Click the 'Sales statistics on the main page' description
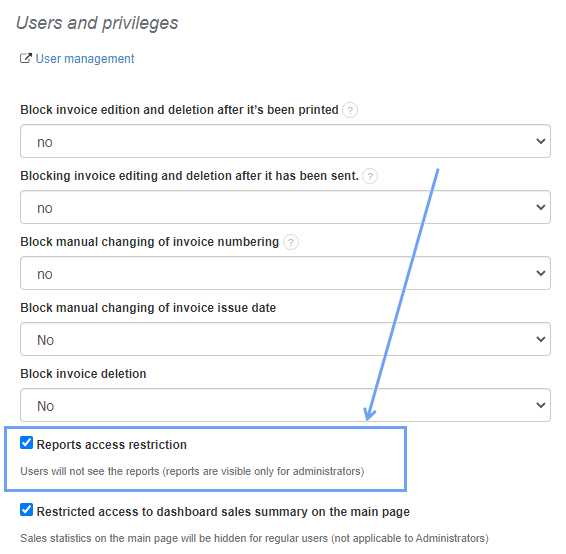 254,538
